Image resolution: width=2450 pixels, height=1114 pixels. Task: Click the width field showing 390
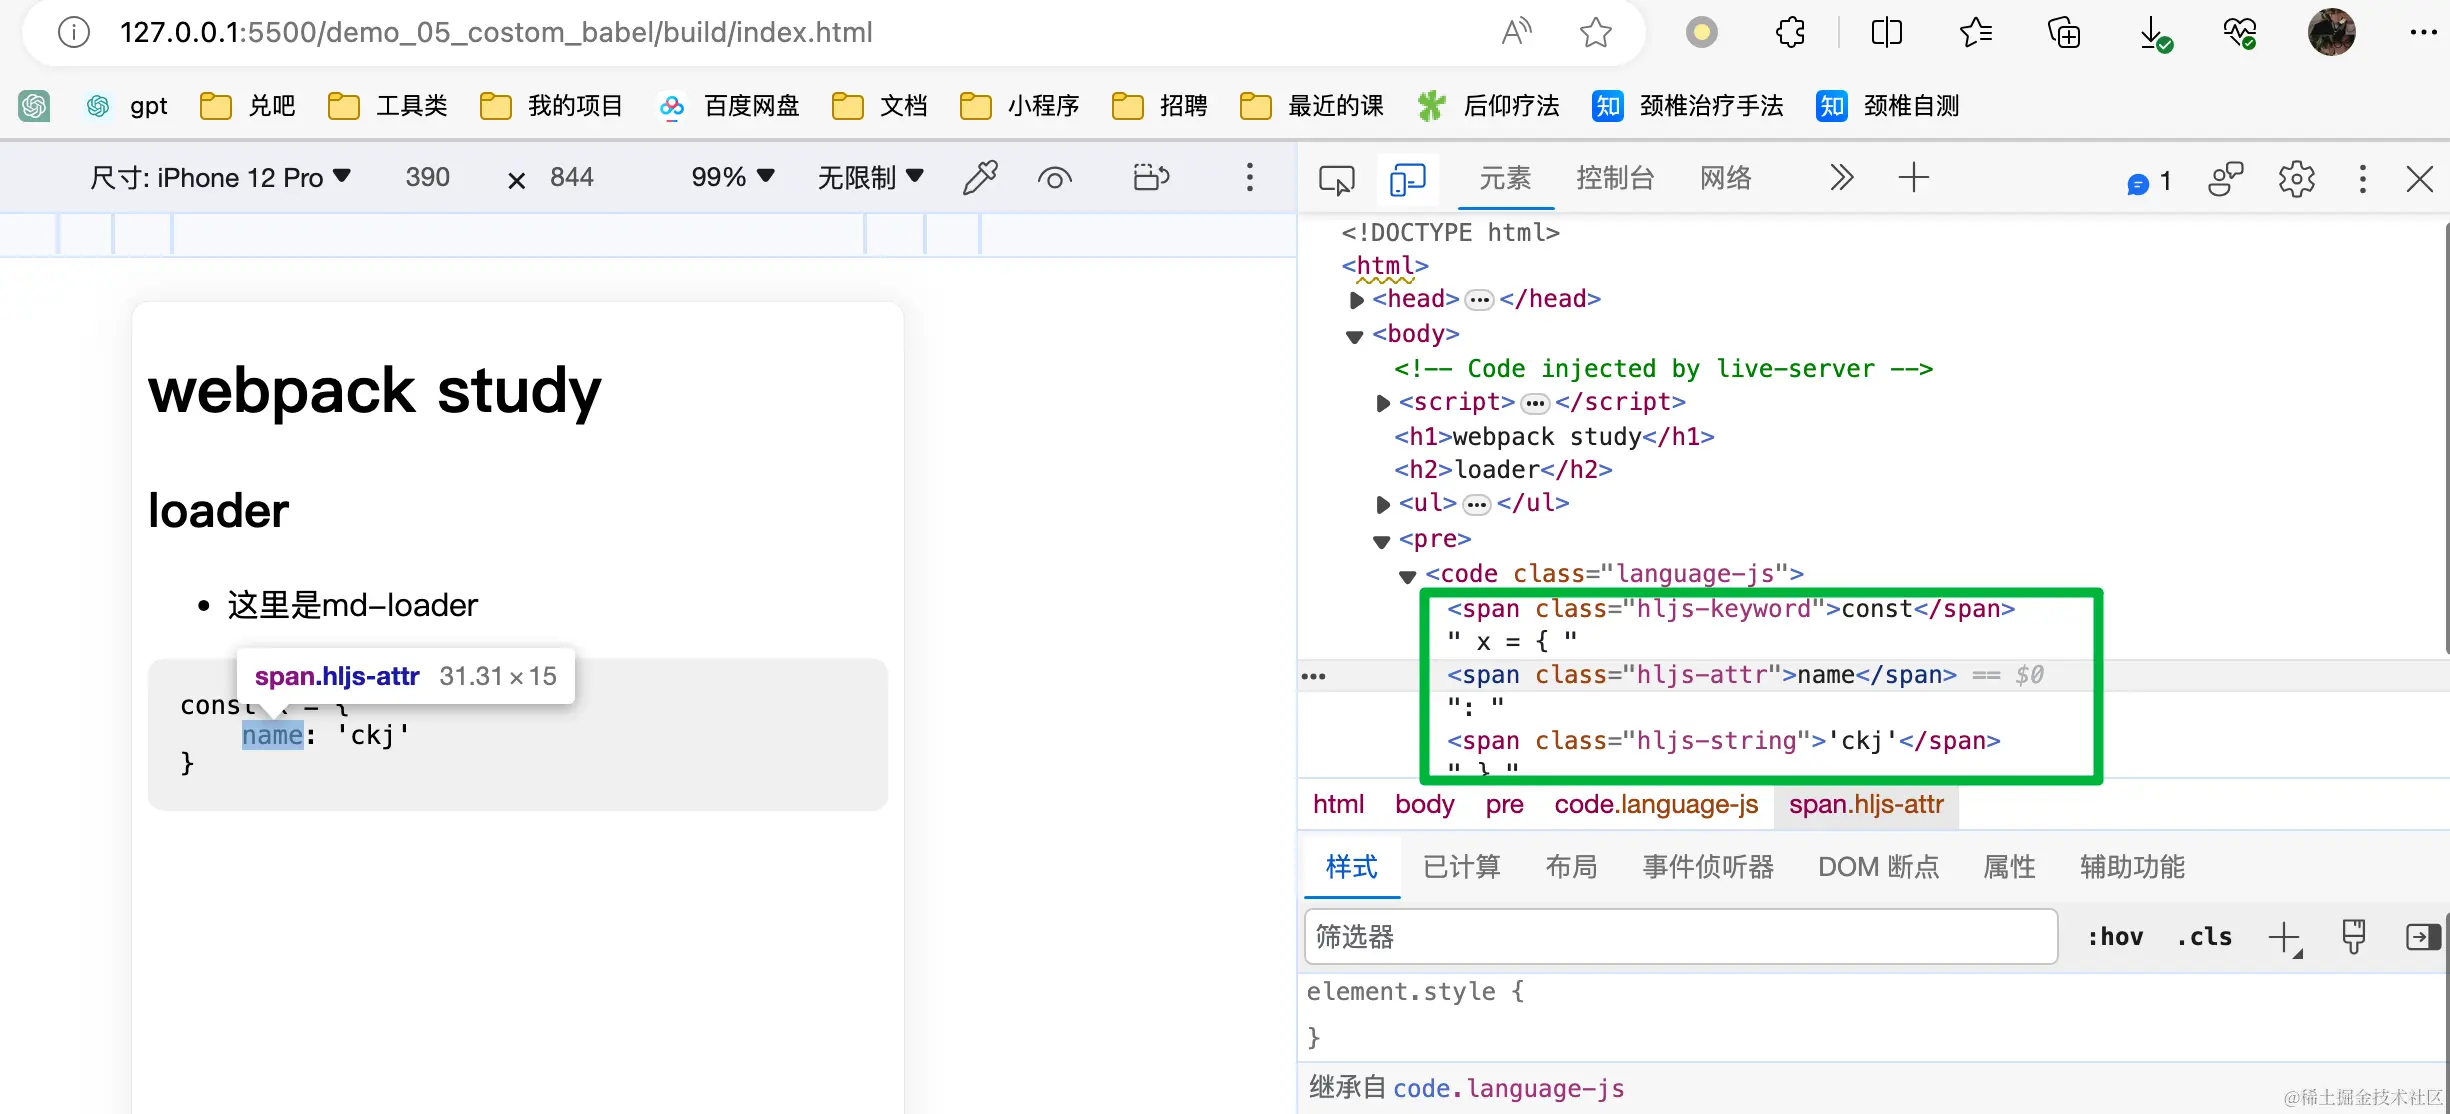[428, 178]
